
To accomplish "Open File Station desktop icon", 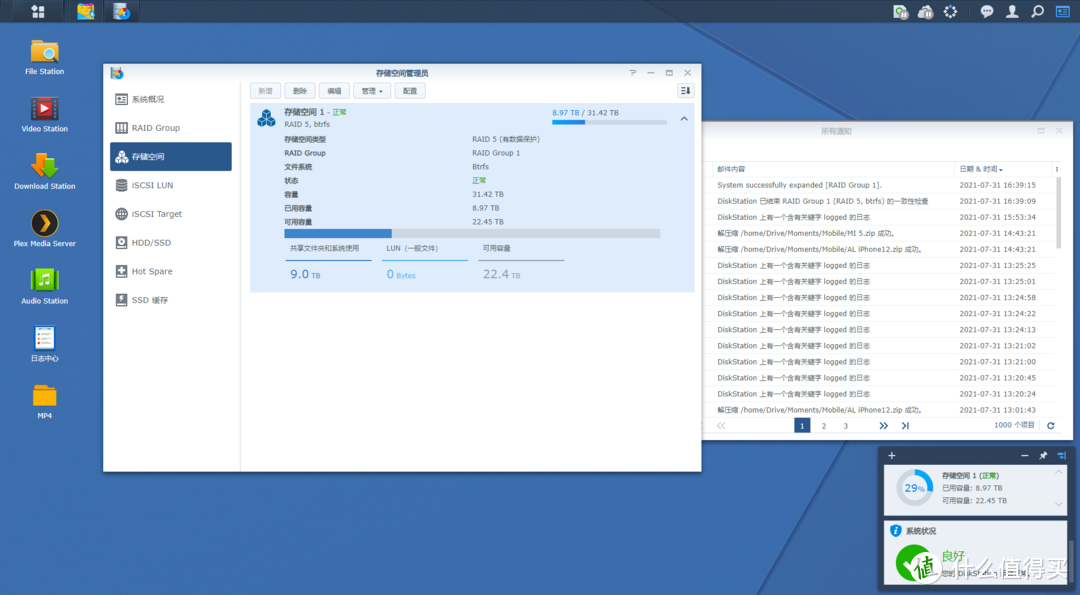I will pos(45,56).
